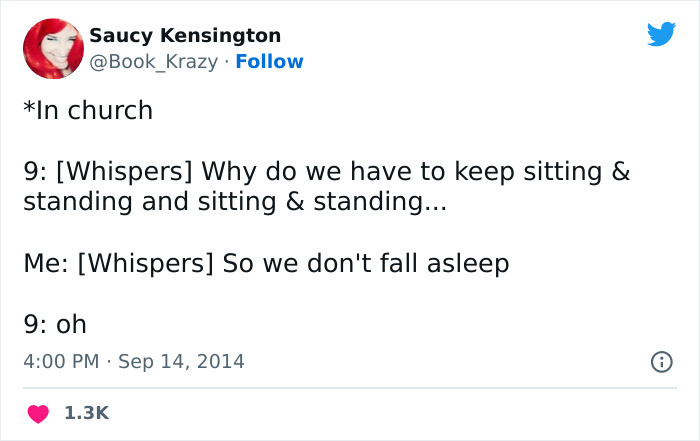The image size is (700, 441).
Task: Click the 1.3K likes count
Action: click(x=86, y=413)
